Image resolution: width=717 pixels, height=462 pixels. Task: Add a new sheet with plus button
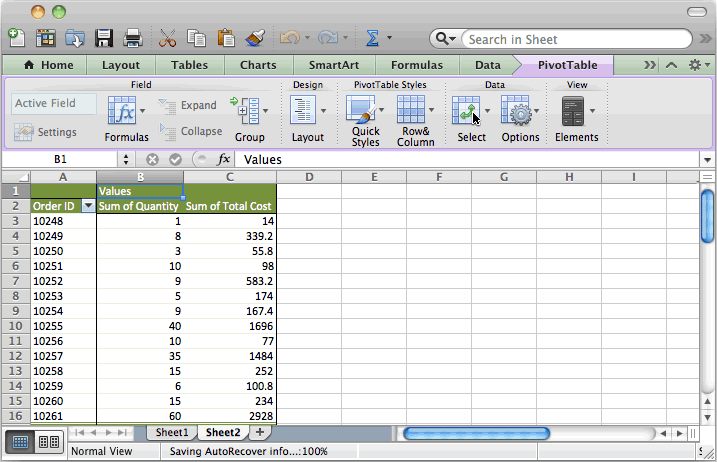[260, 432]
